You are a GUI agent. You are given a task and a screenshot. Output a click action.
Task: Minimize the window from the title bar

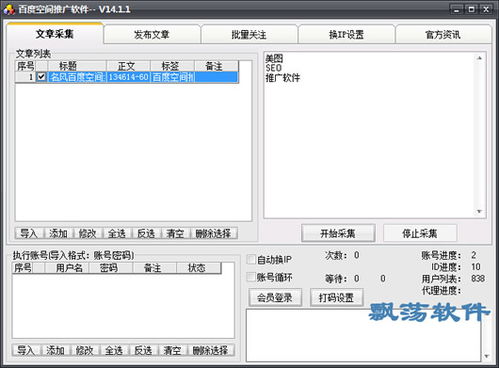[x=457, y=9]
